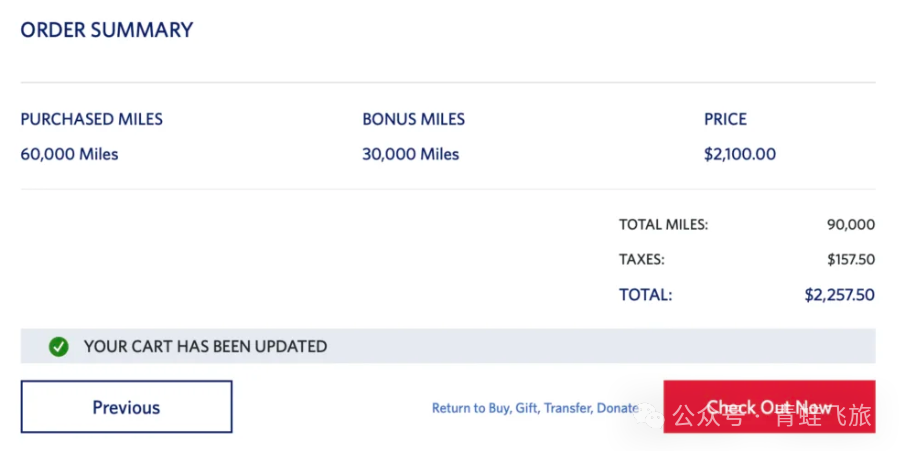This screenshot has height=451, width=900.
Task: Select the $2,100.00 price amount
Action: (x=740, y=154)
